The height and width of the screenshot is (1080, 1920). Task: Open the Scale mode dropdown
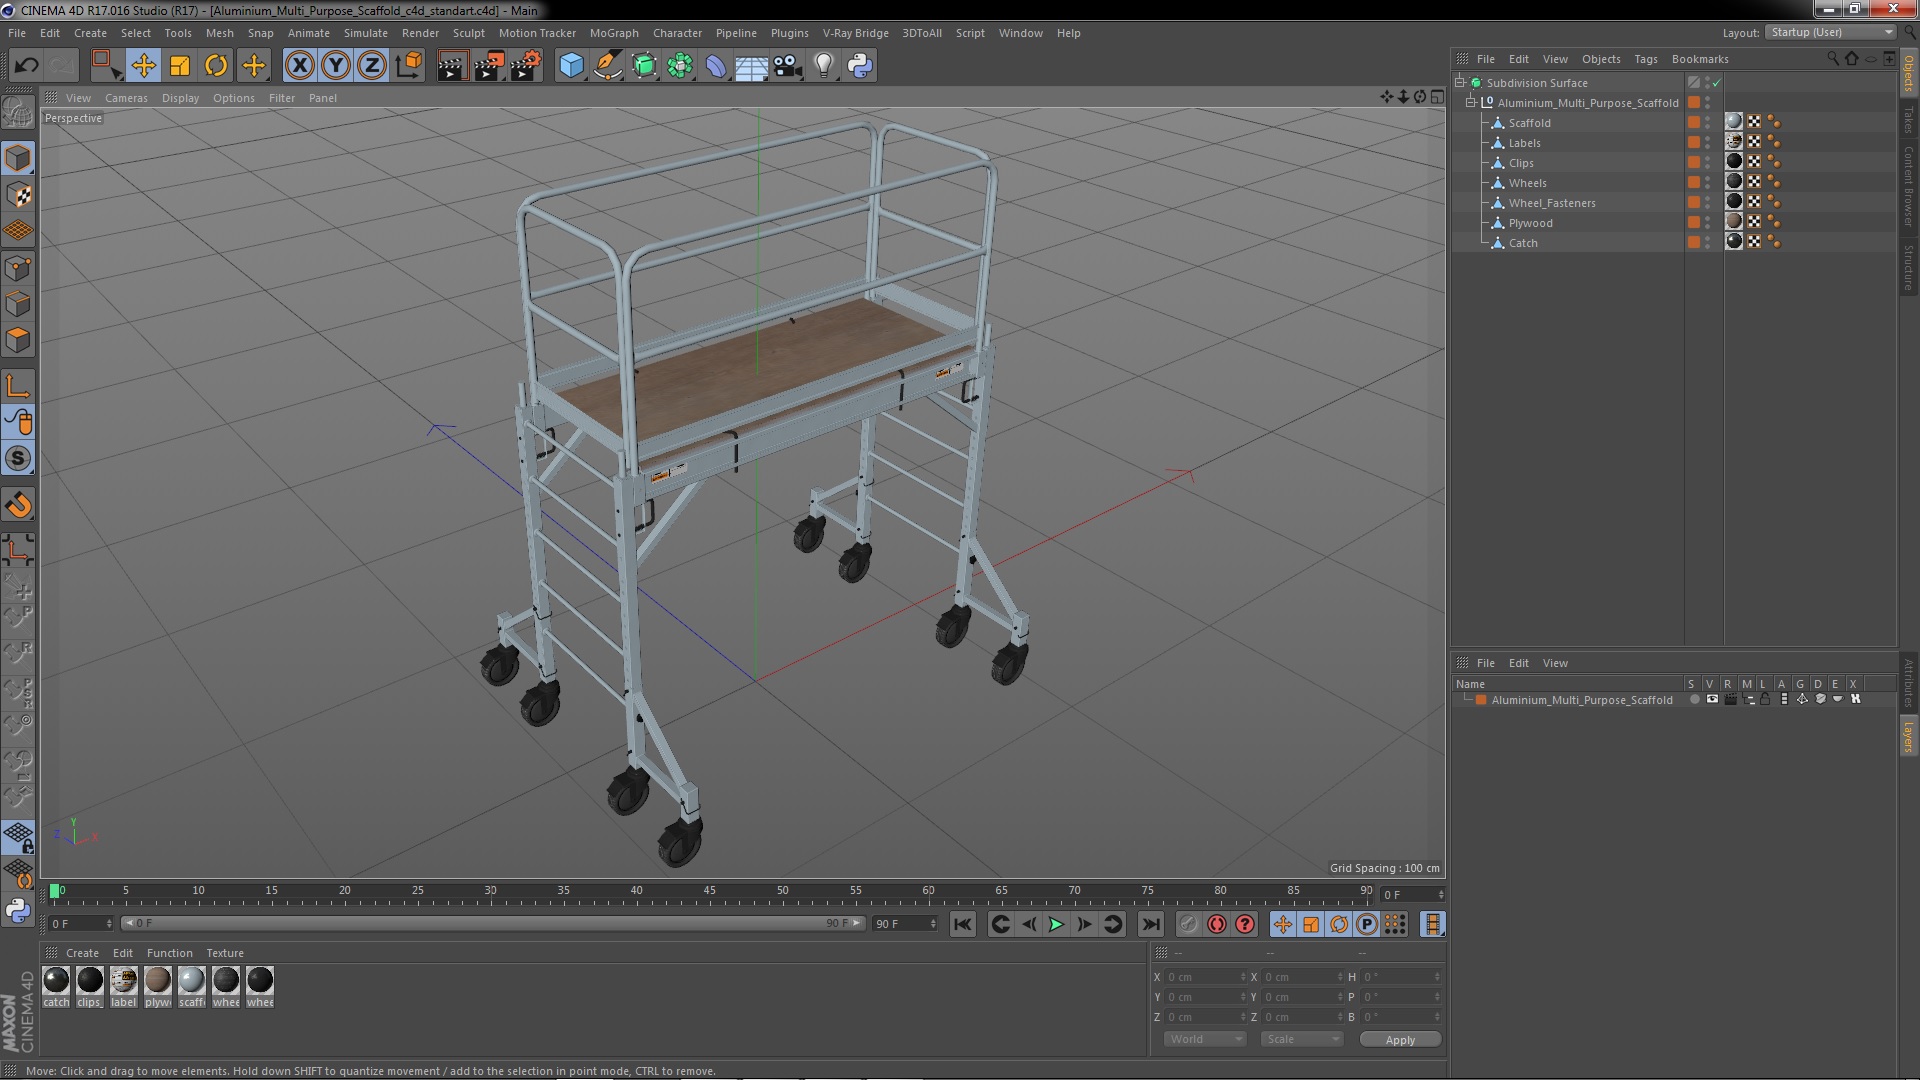(1302, 1040)
